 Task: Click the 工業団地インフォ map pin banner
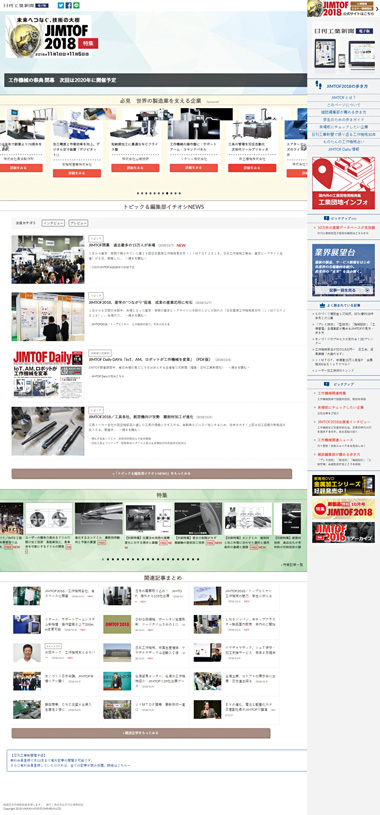pos(343,183)
